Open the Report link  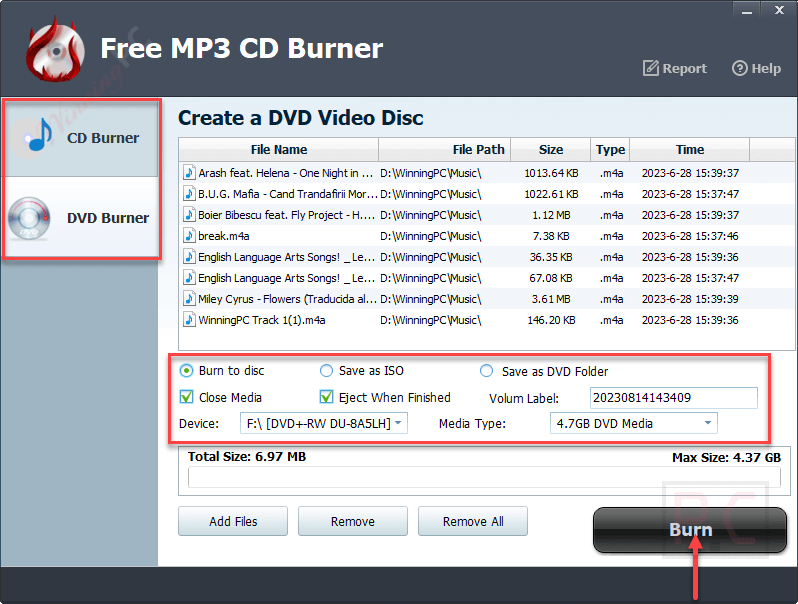(675, 68)
